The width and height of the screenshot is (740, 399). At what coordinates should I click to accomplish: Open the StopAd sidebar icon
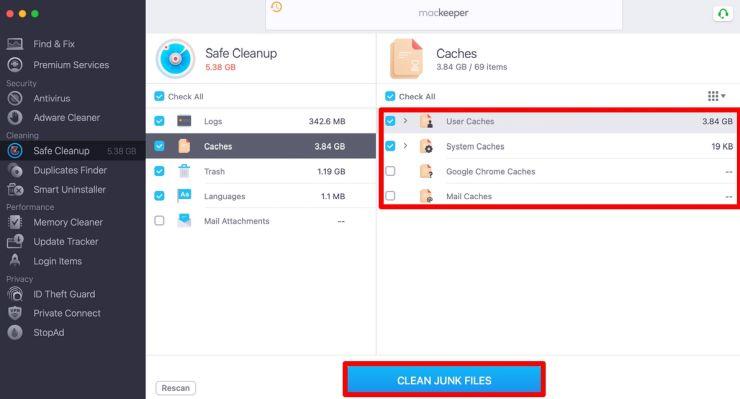click(x=15, y=332)
